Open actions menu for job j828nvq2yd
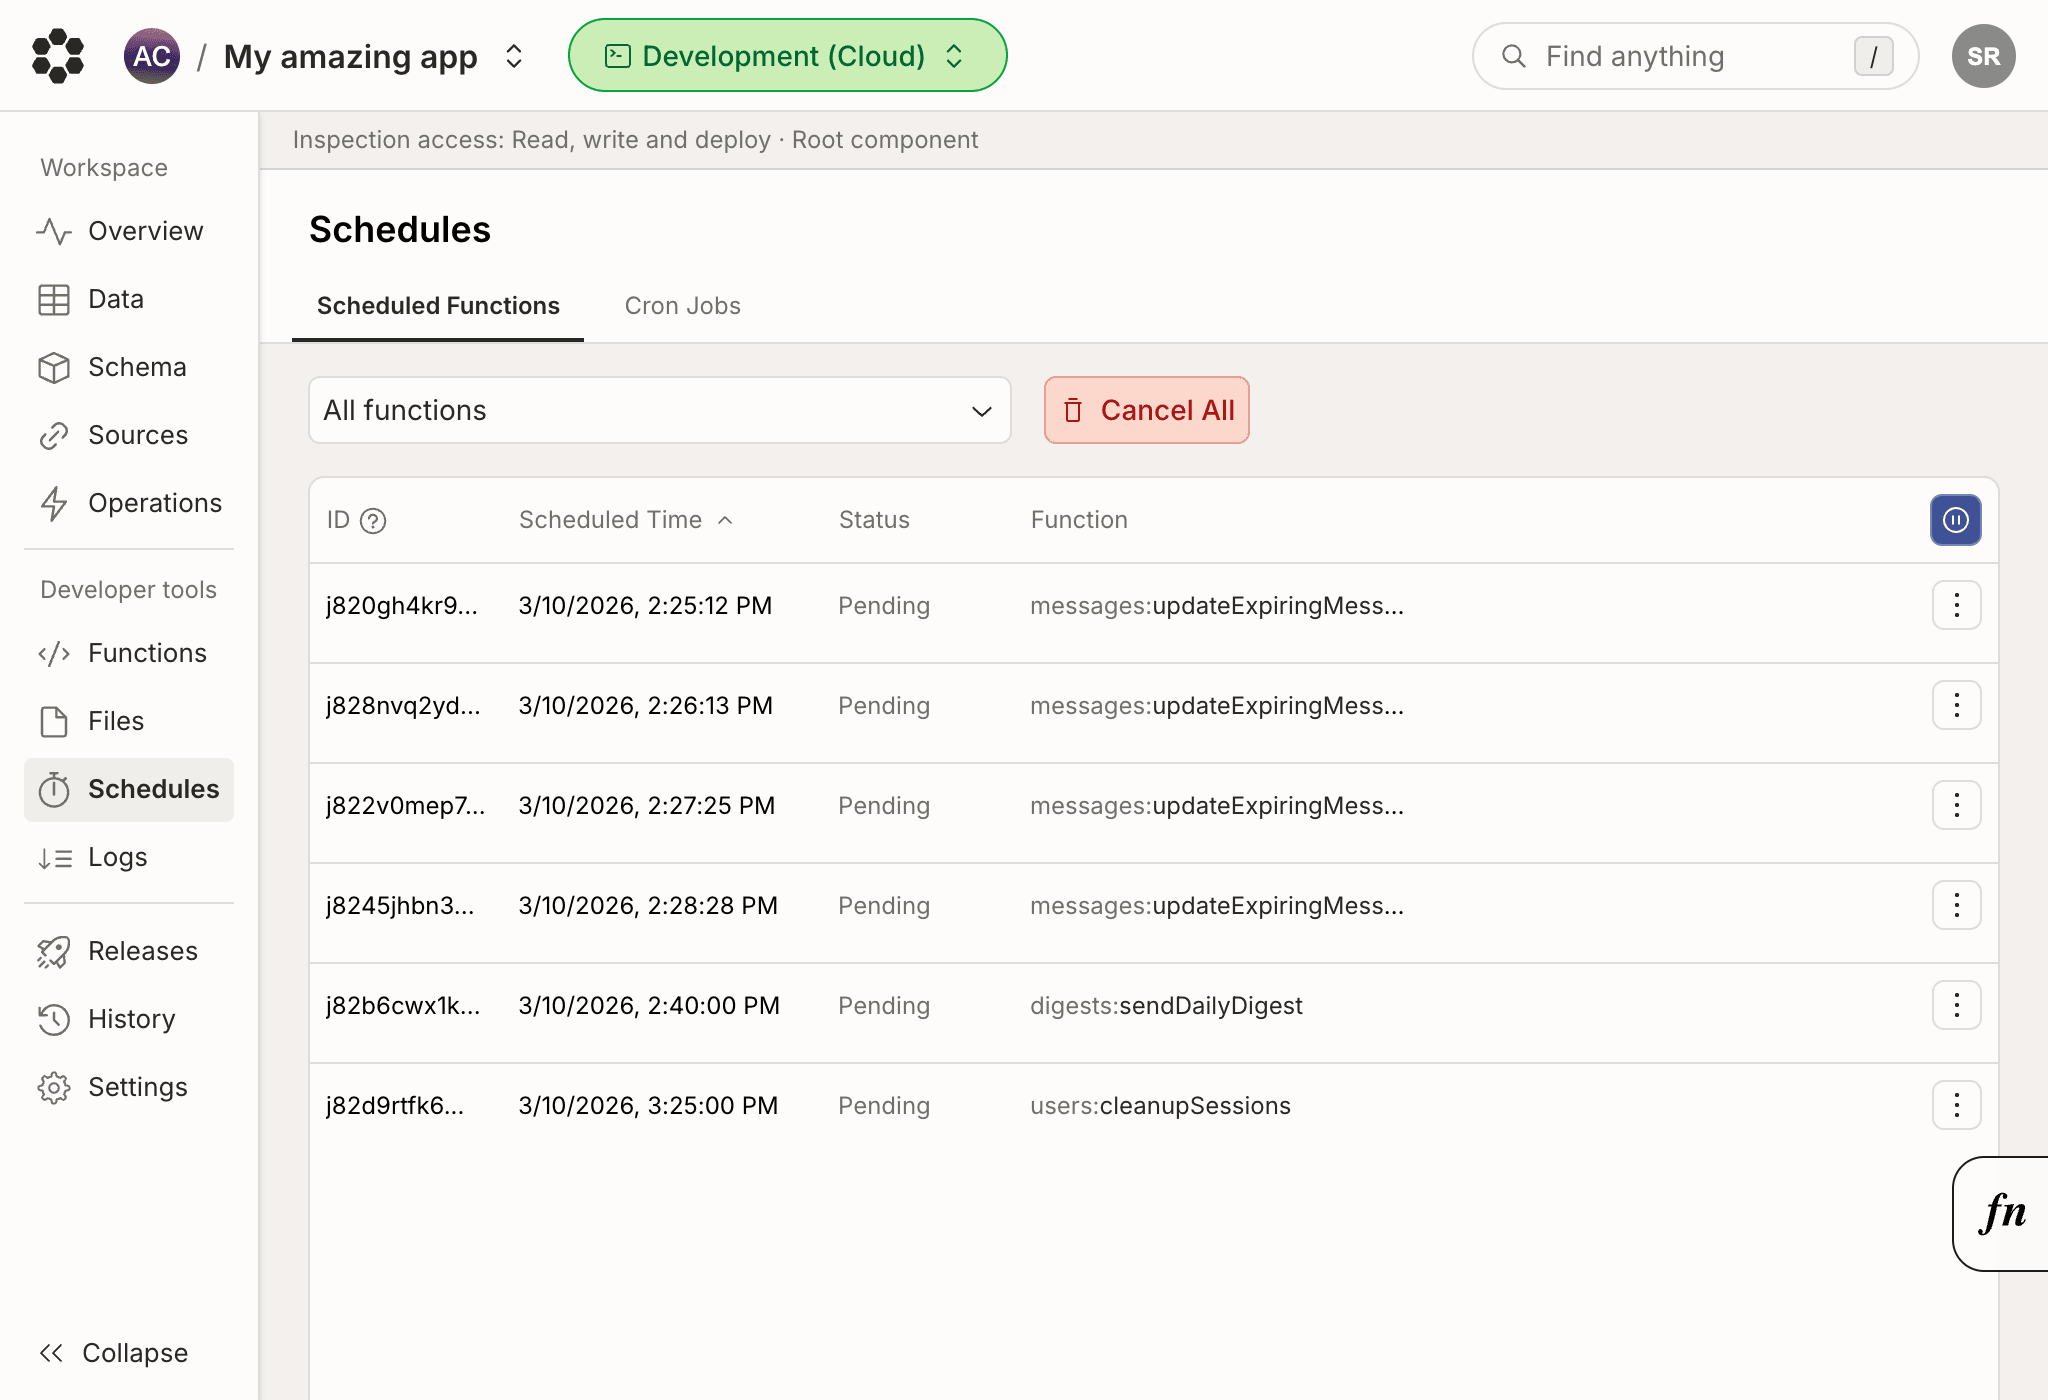 (x=1956, y=705)
